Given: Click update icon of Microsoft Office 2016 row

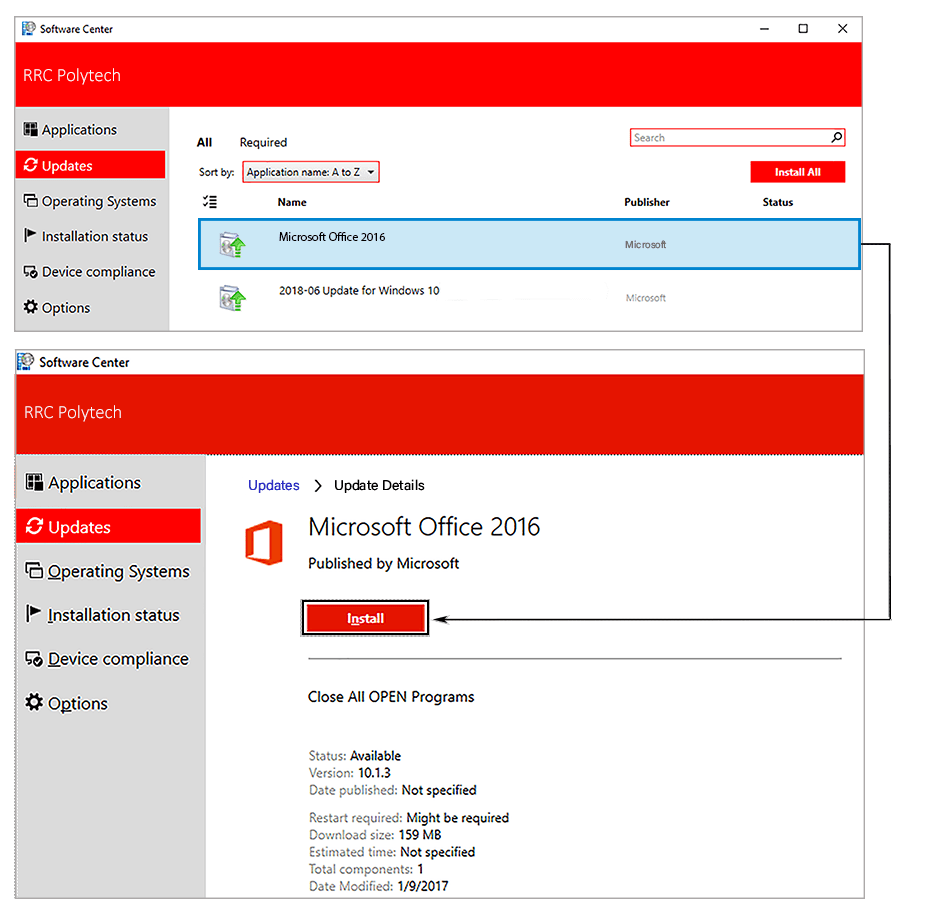Looking at the screenshot, I should [x=232, y=245].
